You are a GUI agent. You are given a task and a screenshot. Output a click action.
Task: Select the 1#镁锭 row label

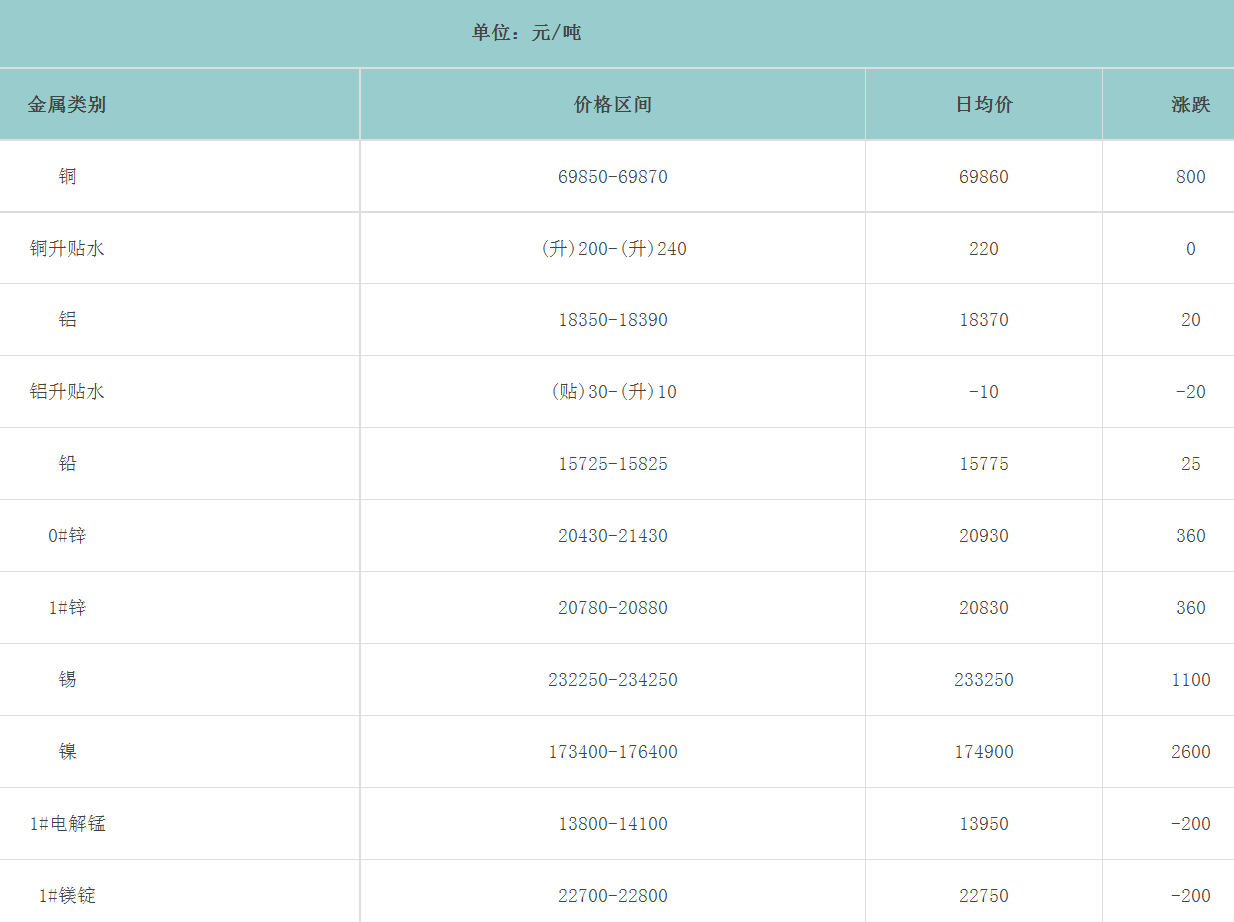[x=67, y=896]
